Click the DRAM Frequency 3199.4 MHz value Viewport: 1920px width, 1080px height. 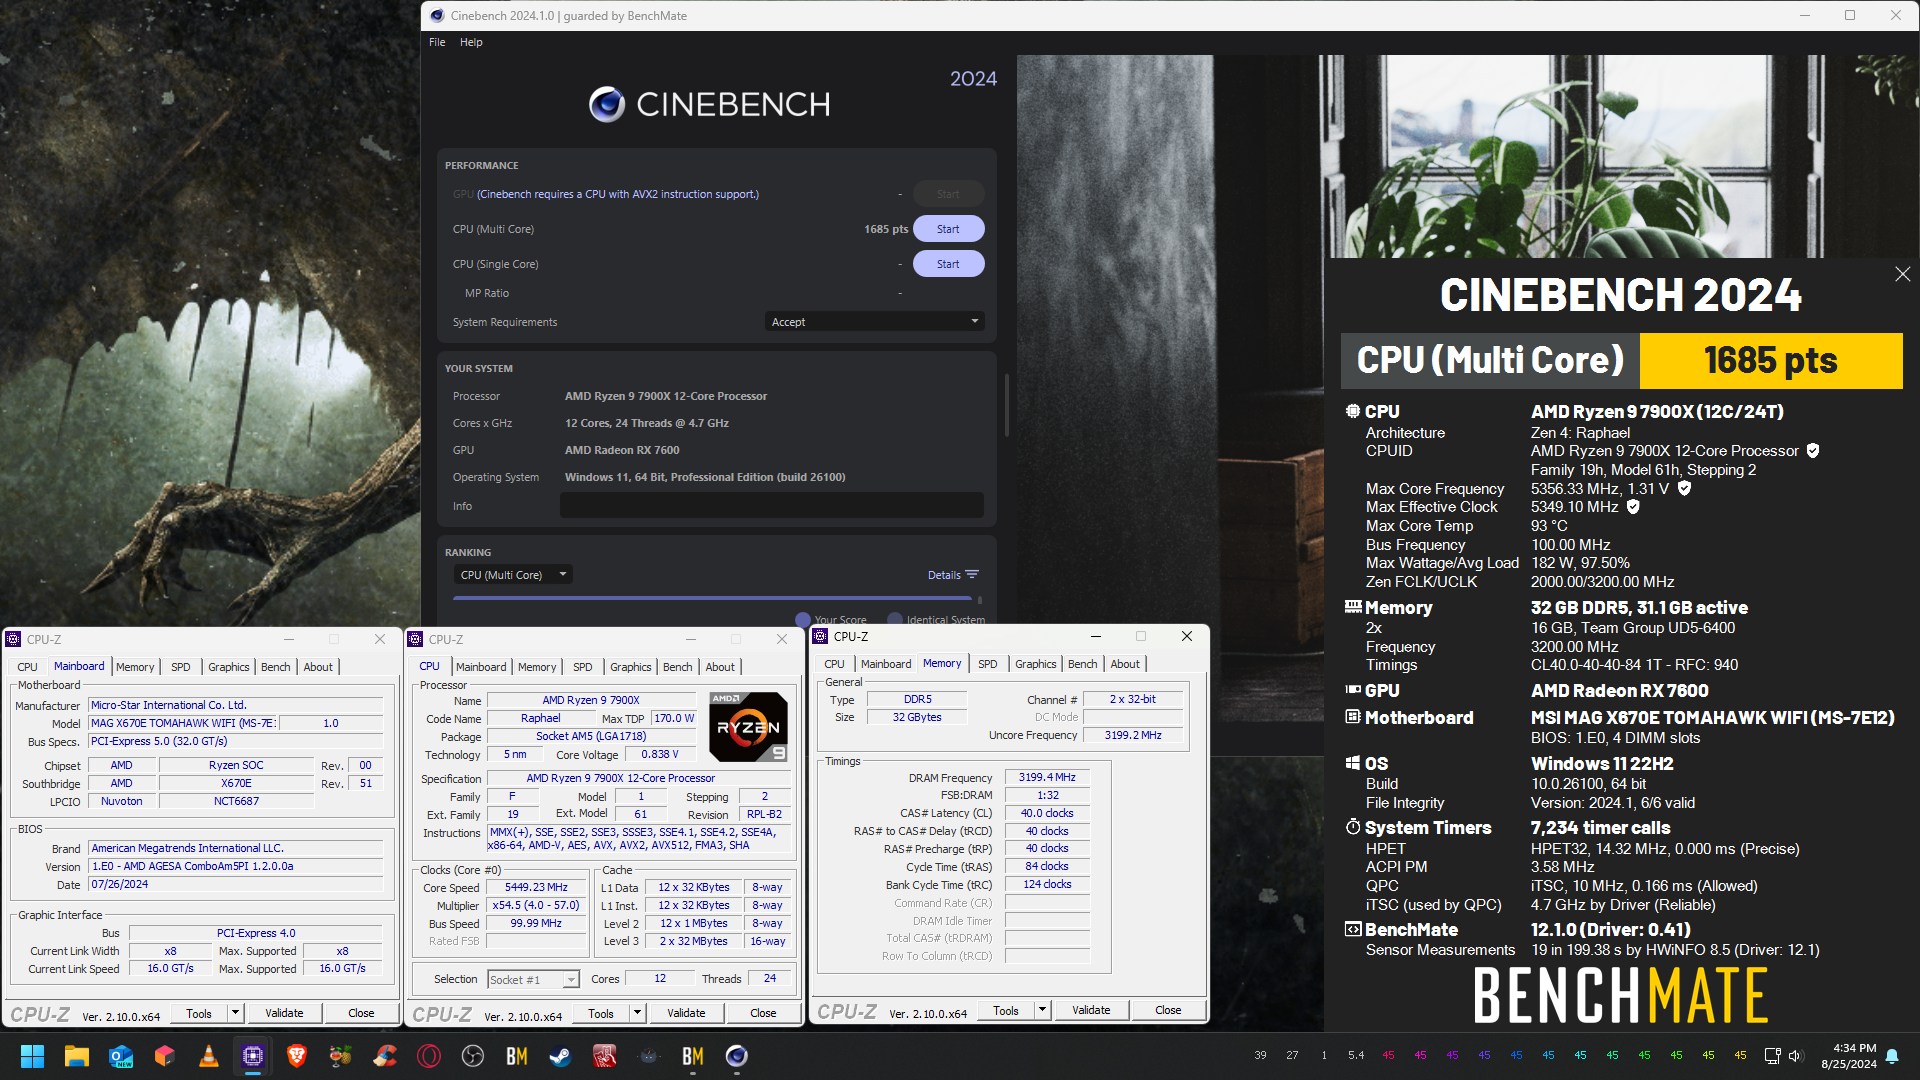[1047, 777]
